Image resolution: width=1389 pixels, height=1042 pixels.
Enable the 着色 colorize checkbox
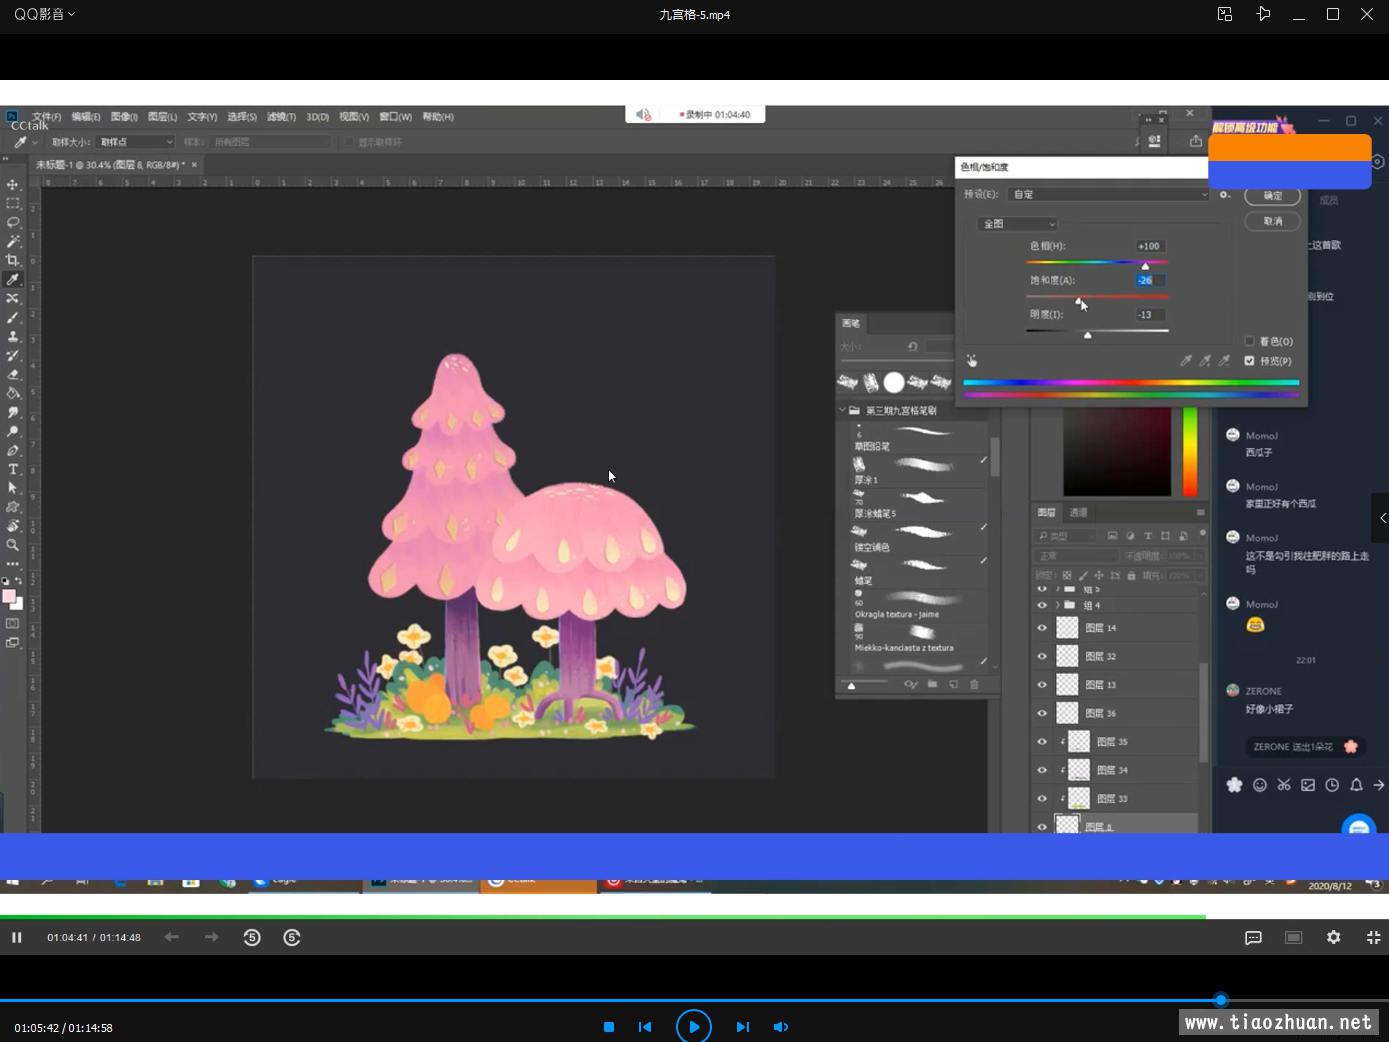click(x=1249, y=341)
